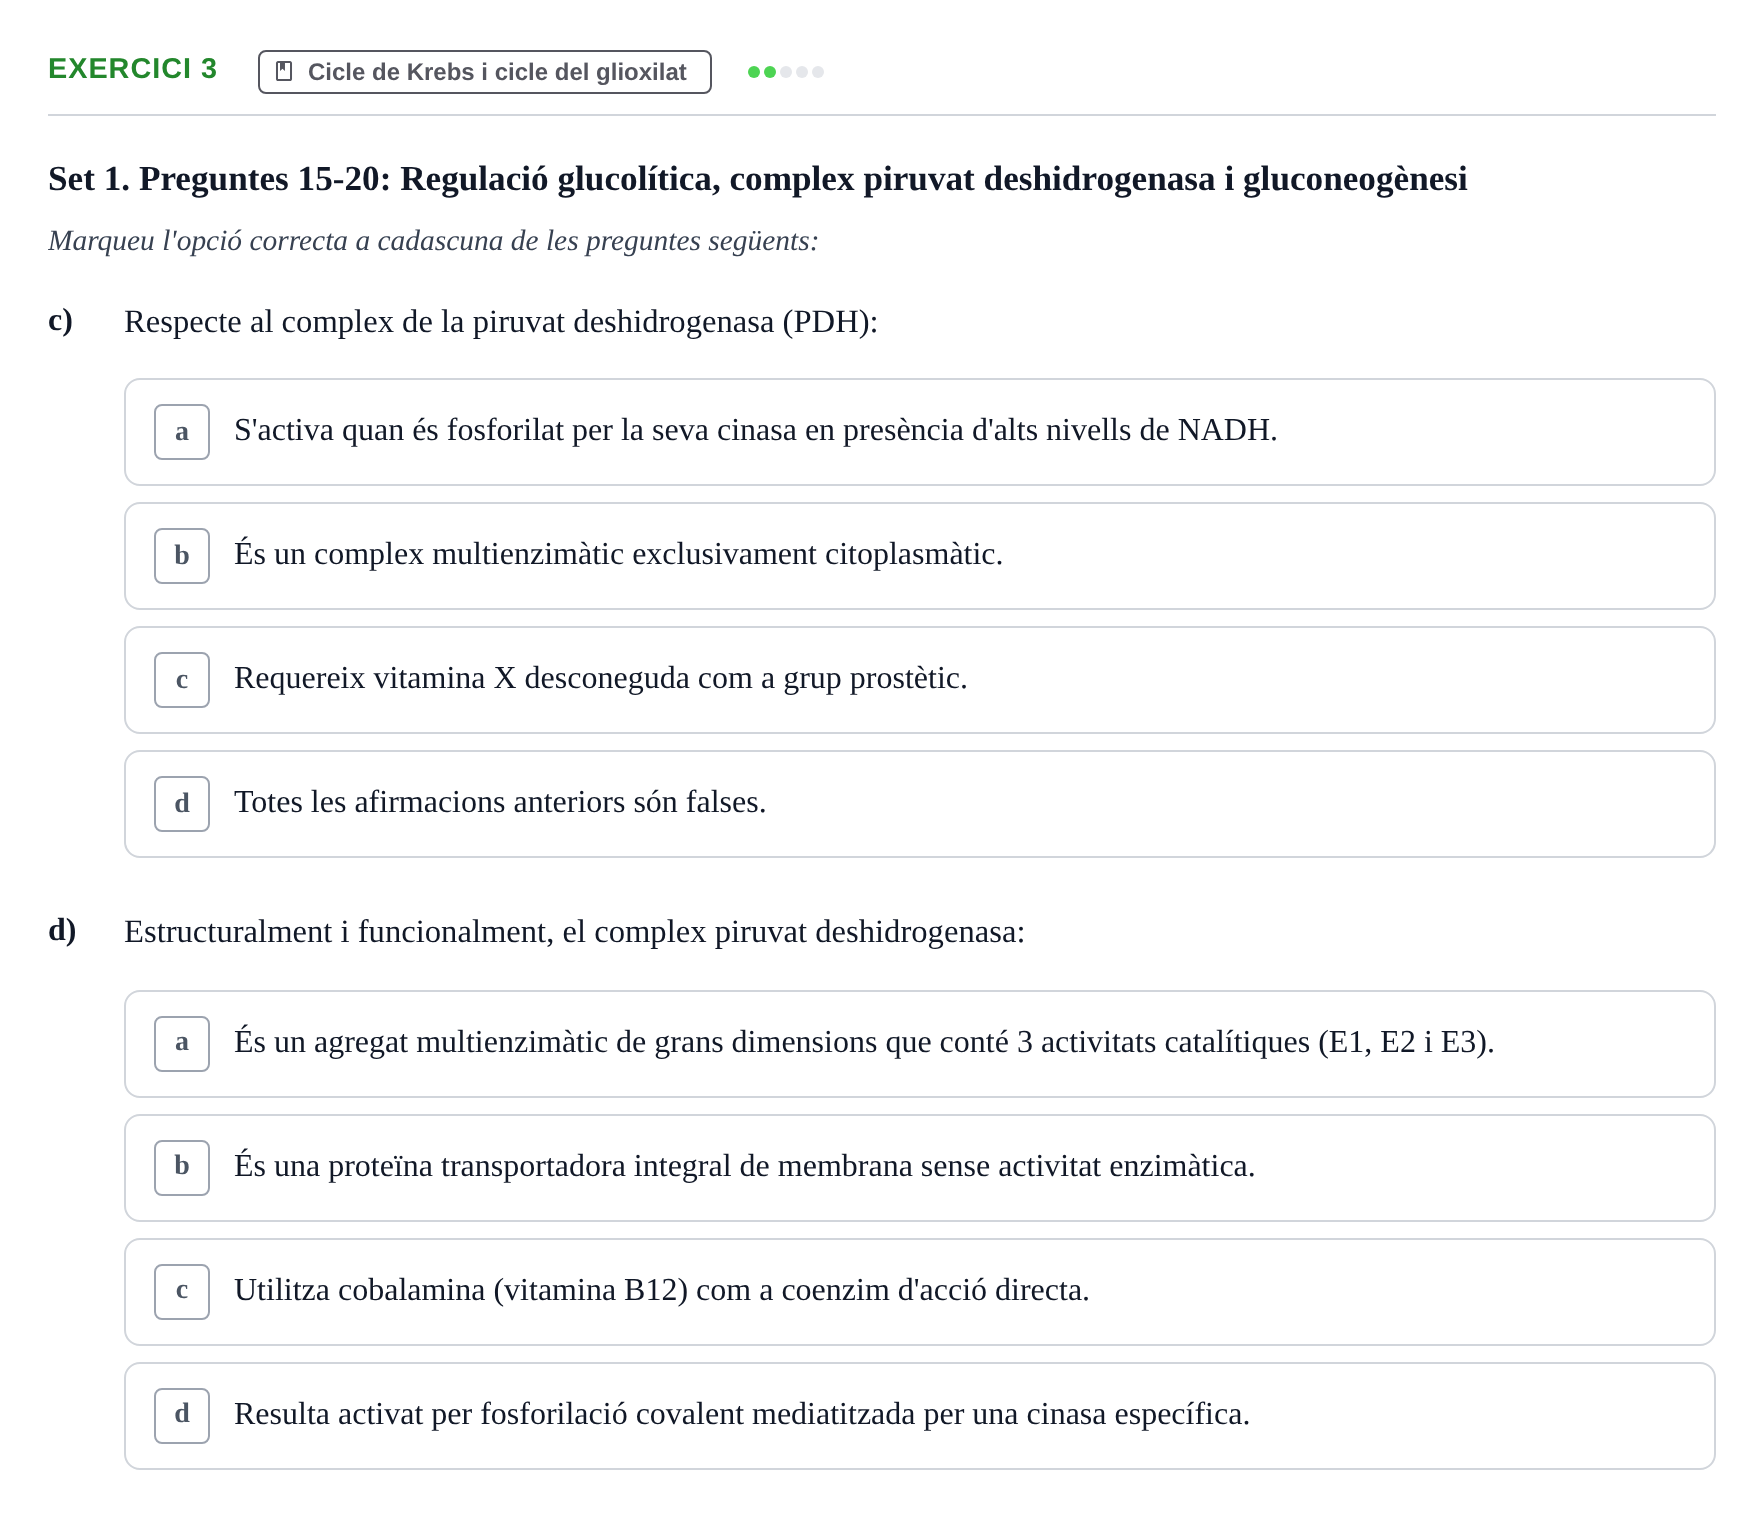Click question text 'Estructuralment i funcionalment'
The height and width of the screenshot is (1534, 1764).
click(x=575, y=932)
